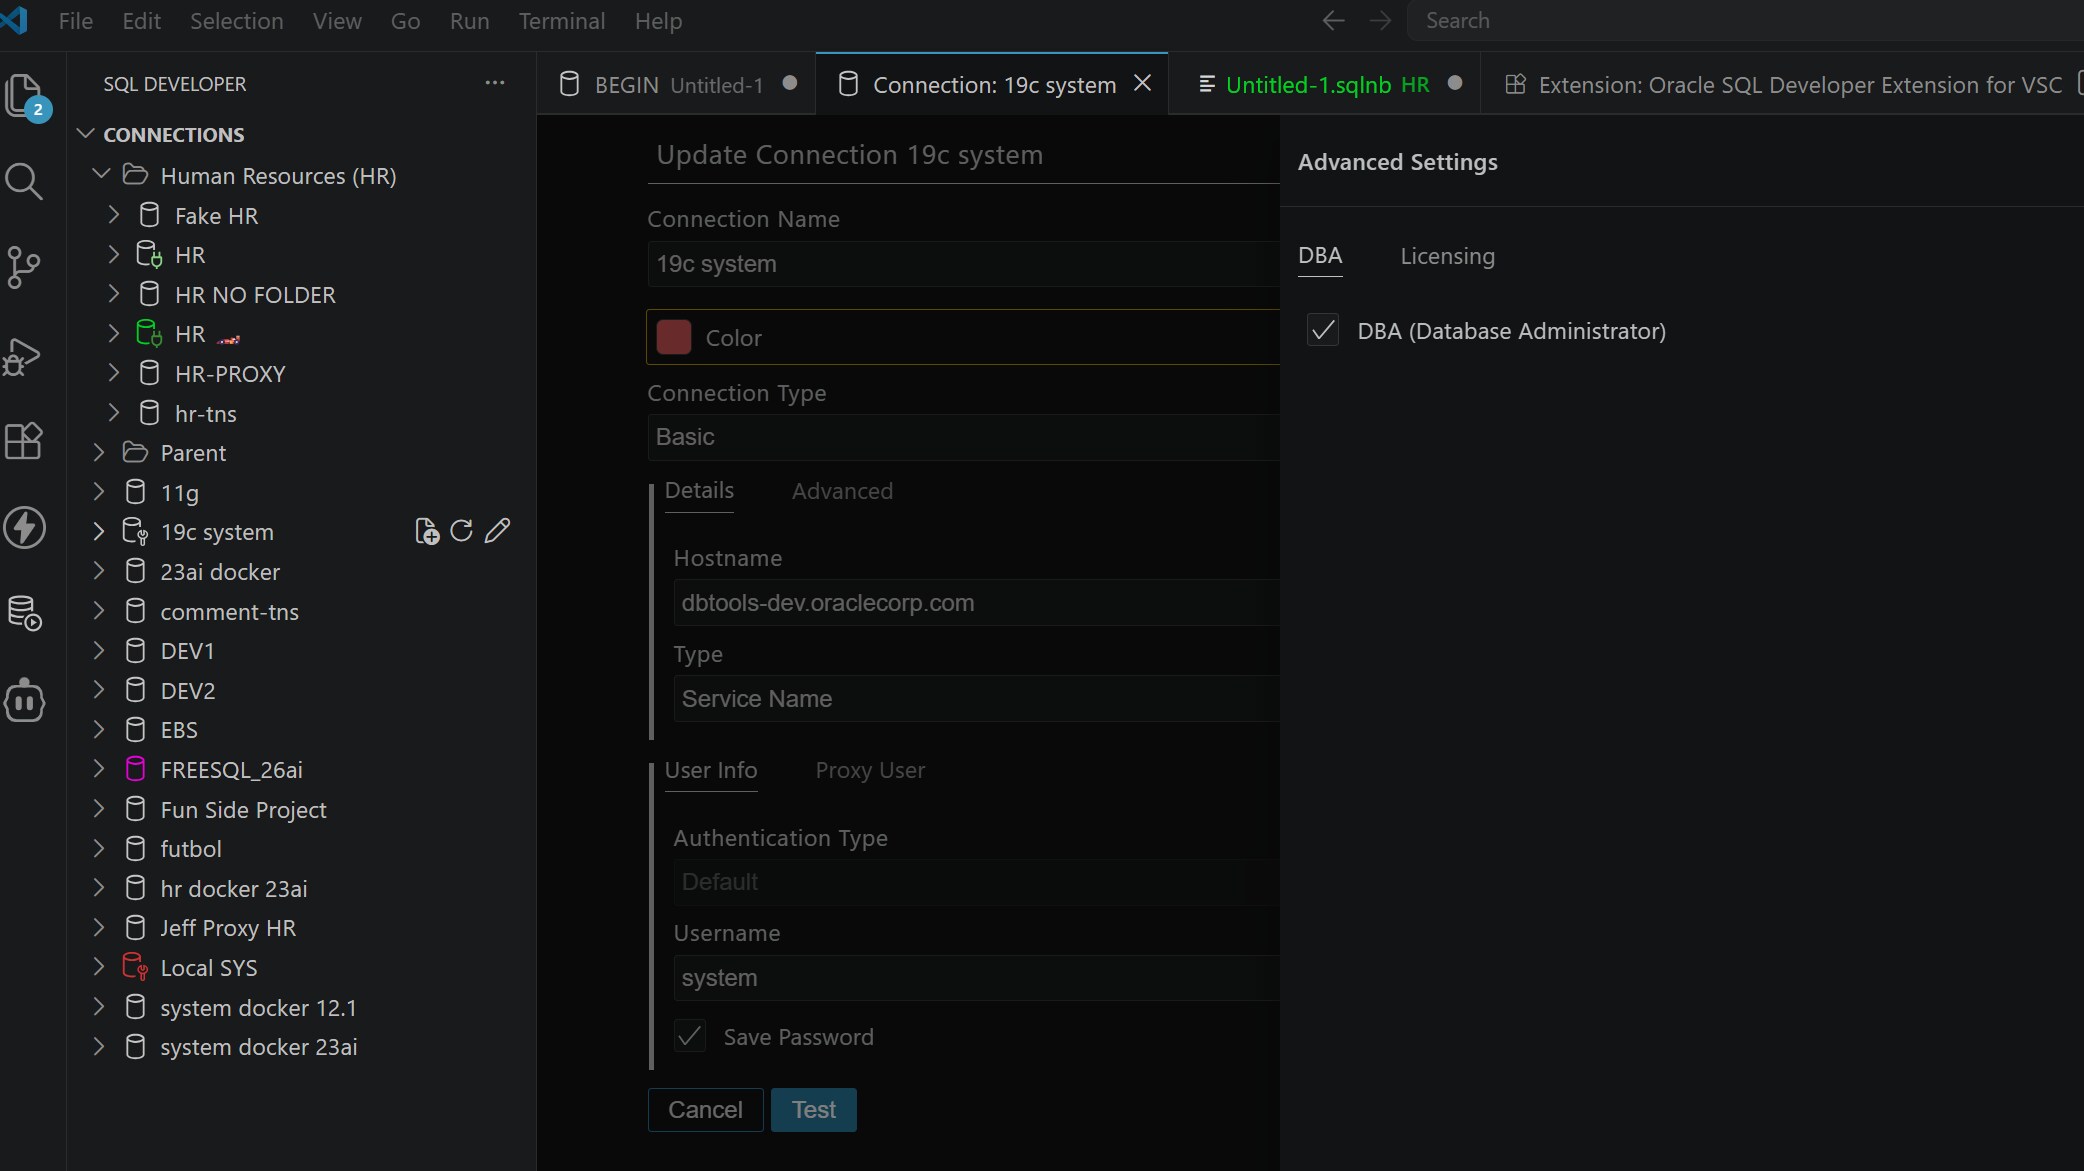Open the lightning bolt activity bar icon
2084x1171 pixels.
pos(25,528)
